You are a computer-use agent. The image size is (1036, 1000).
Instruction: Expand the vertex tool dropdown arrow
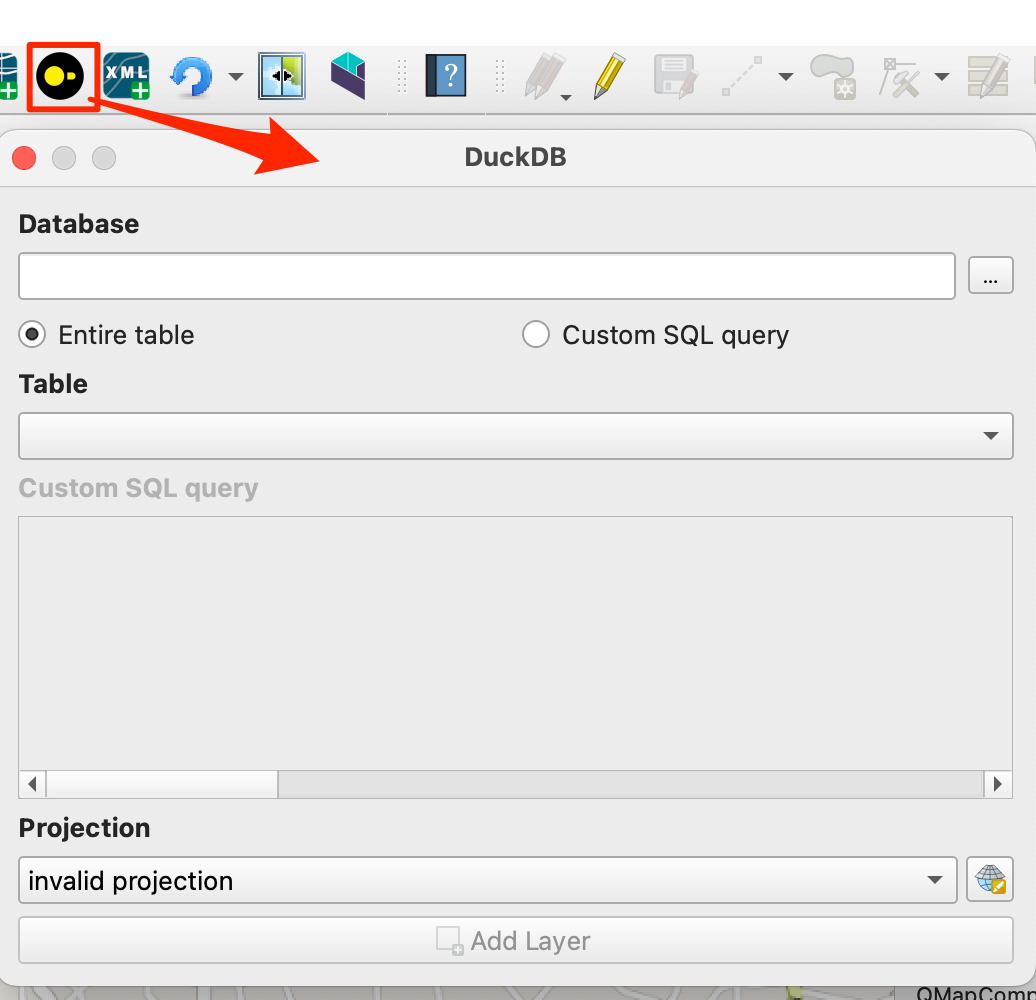coord(942,77)
